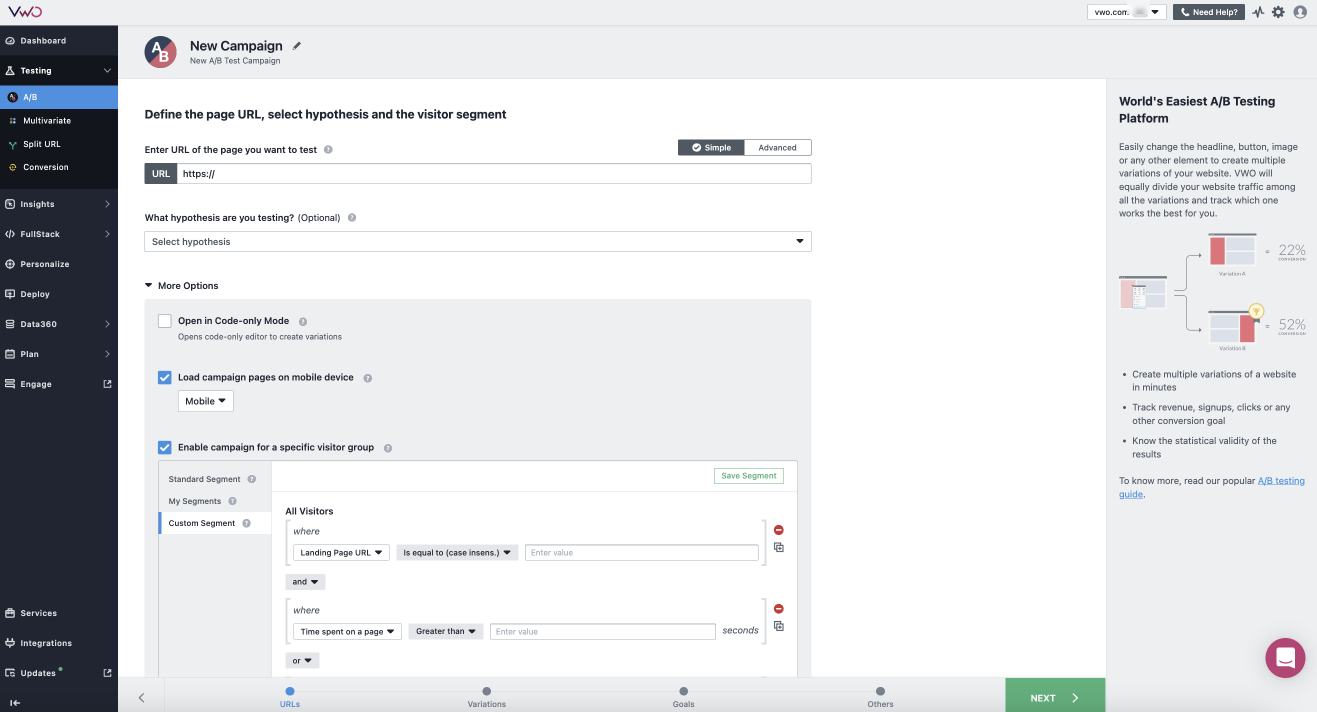
Task: Open the chat support bubble
Action: (x=1285, y=658)
